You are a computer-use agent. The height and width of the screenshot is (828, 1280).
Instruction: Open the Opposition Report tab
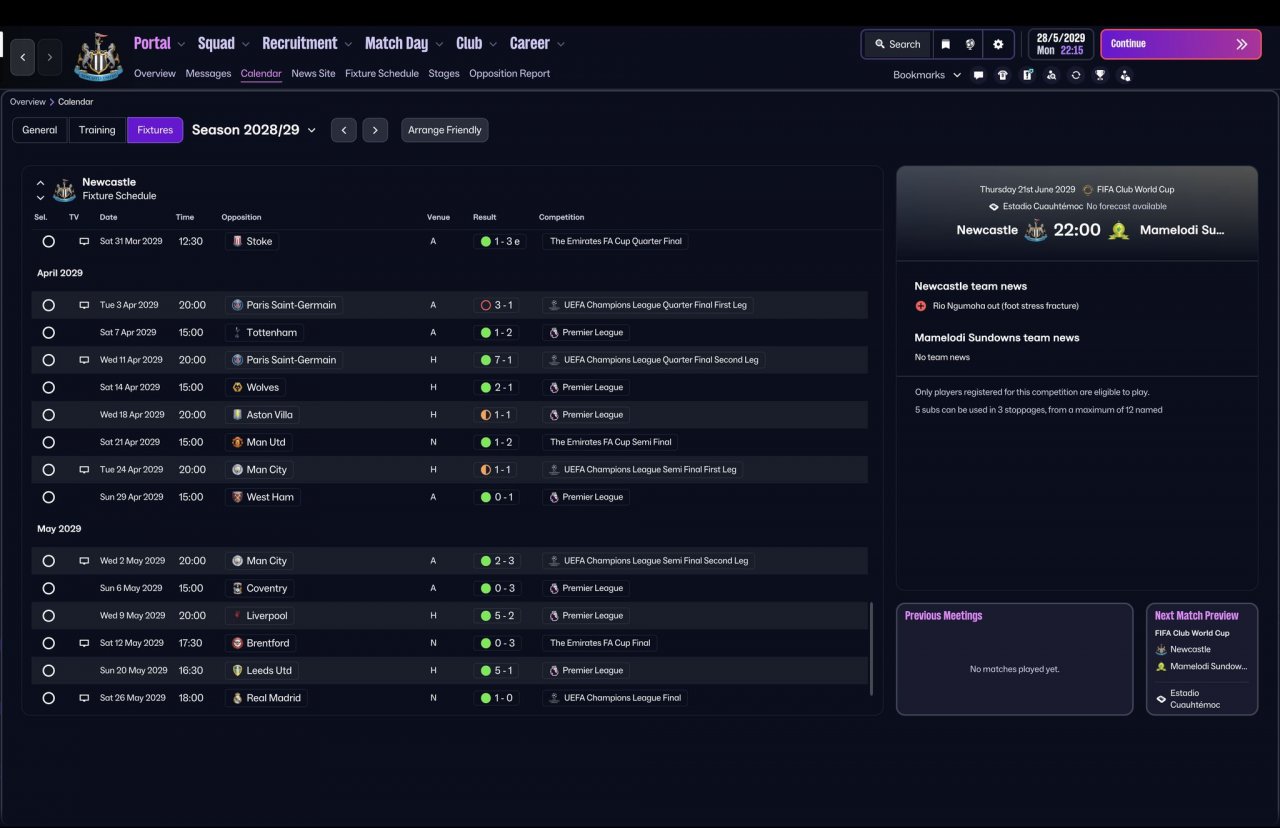tap(509, 74)
